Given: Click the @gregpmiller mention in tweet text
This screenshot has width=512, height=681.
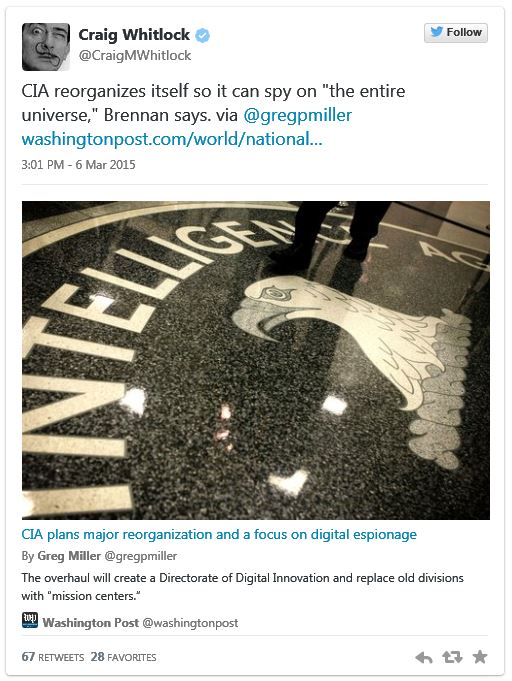Looking at the screenshot, I should point(297,116).
